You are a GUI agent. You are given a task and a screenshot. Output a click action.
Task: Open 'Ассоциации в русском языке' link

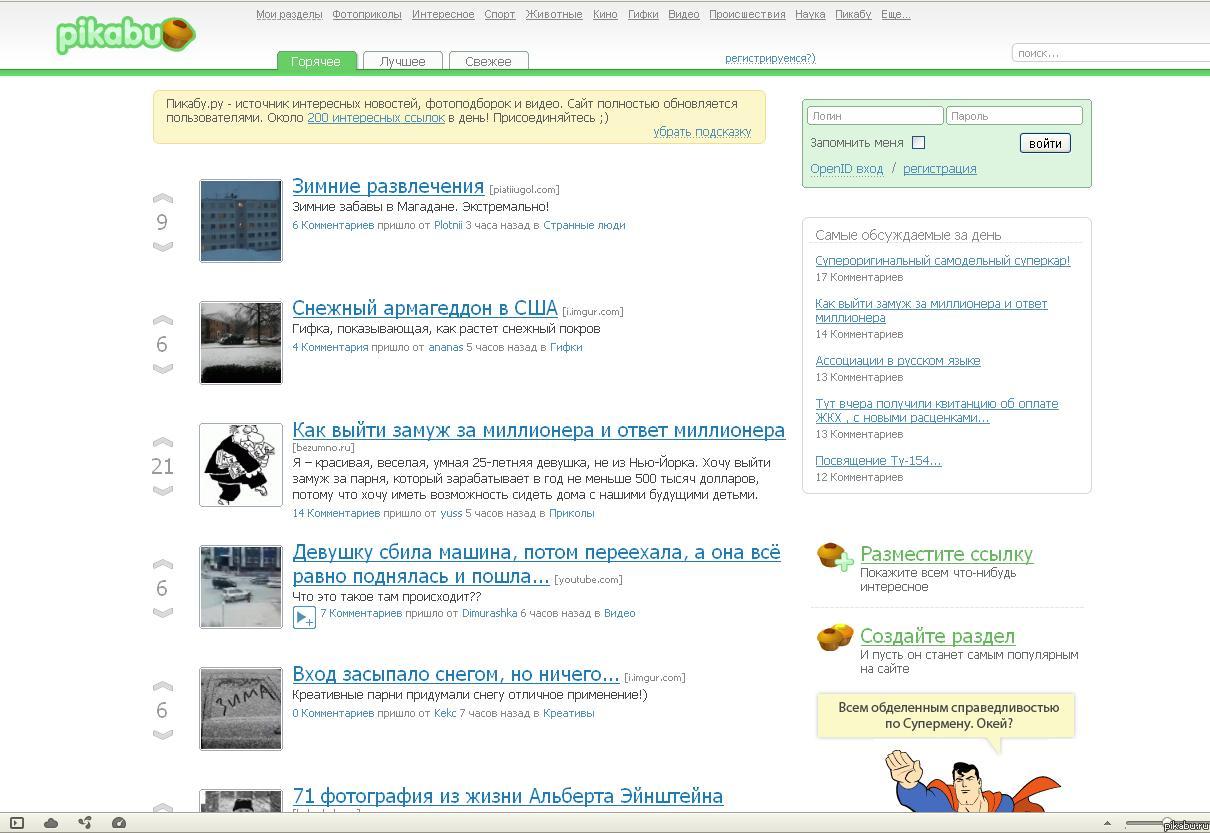pos(898,360)
